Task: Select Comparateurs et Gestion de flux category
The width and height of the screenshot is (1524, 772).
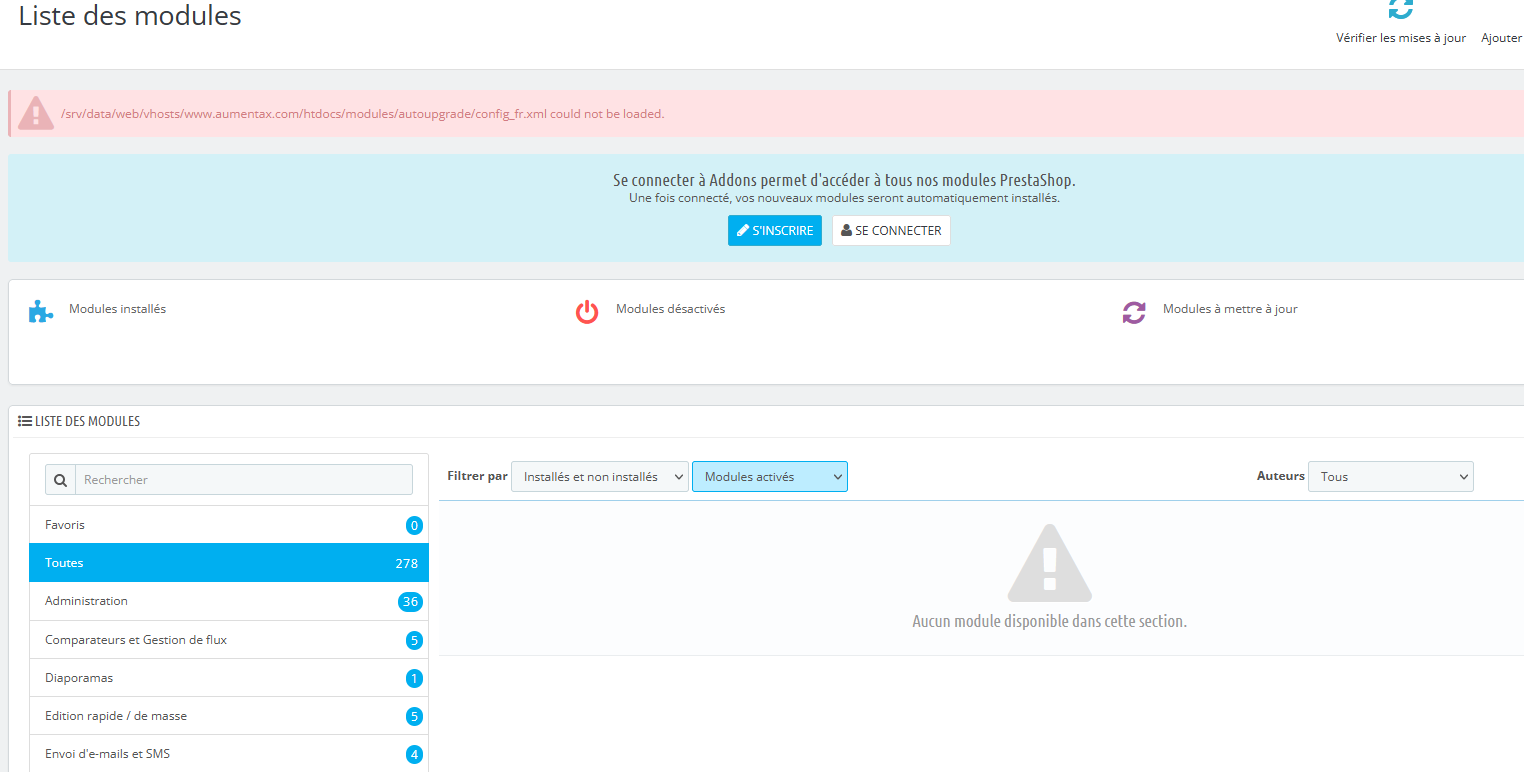Action: coord(229,639)
